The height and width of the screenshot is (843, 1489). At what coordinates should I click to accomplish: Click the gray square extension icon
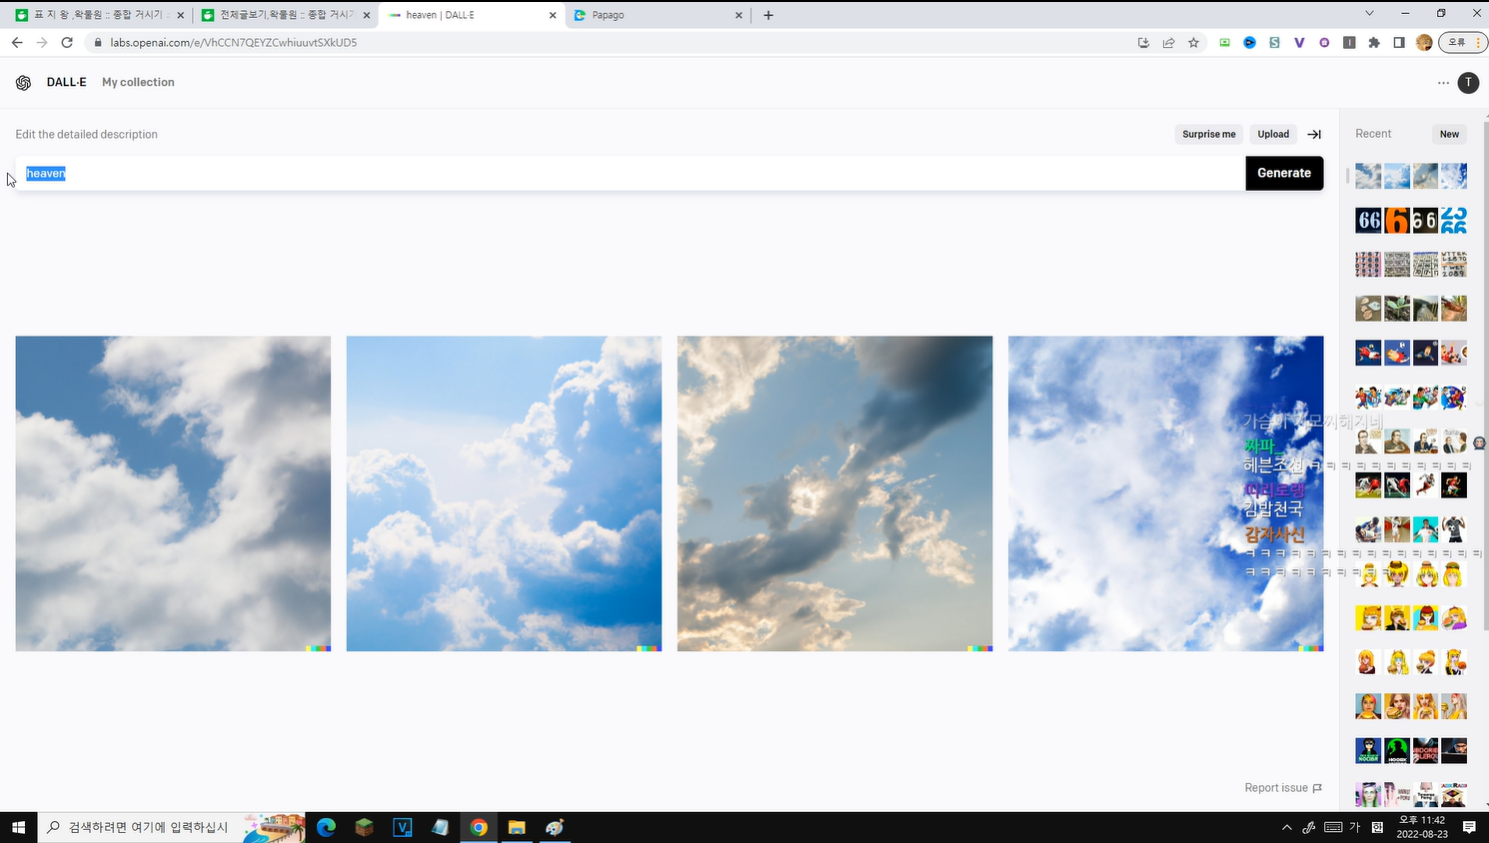point(1349,43)
